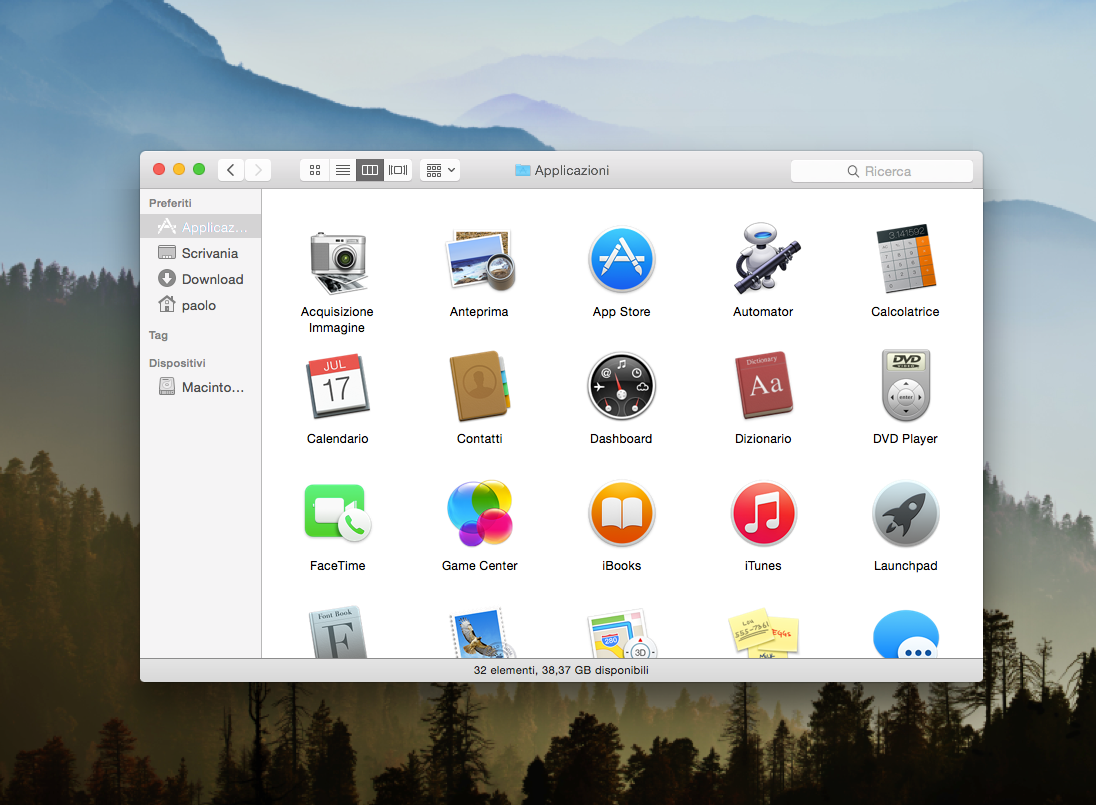Click the 'Launchpad' label text
The width and height of the screenshot is (1096, 805).
point(905,566)
